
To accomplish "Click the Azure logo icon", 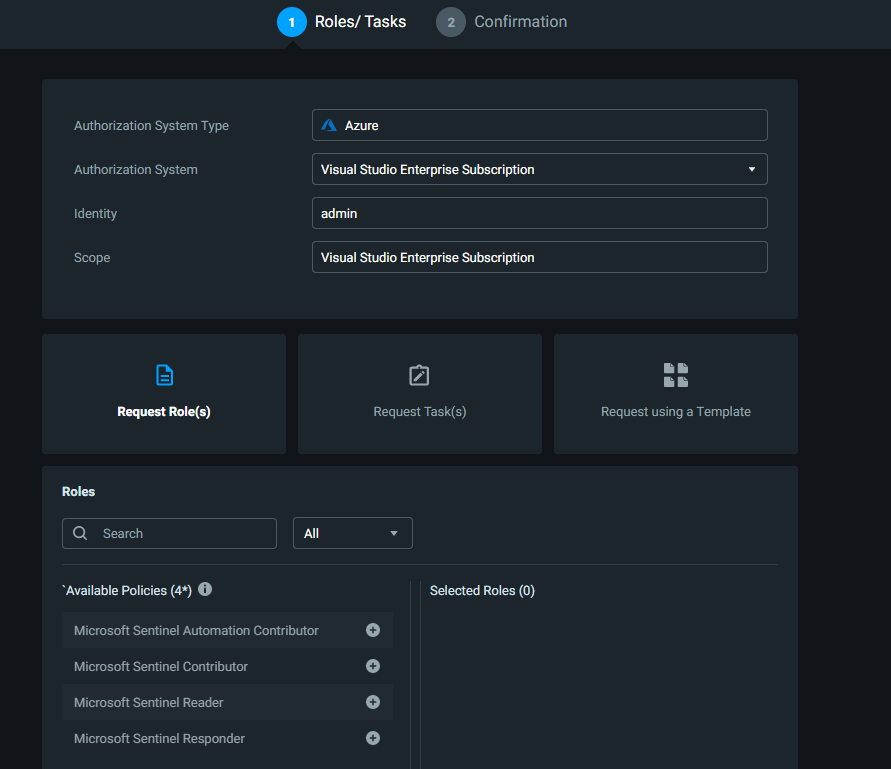I will tap(329, 125).
